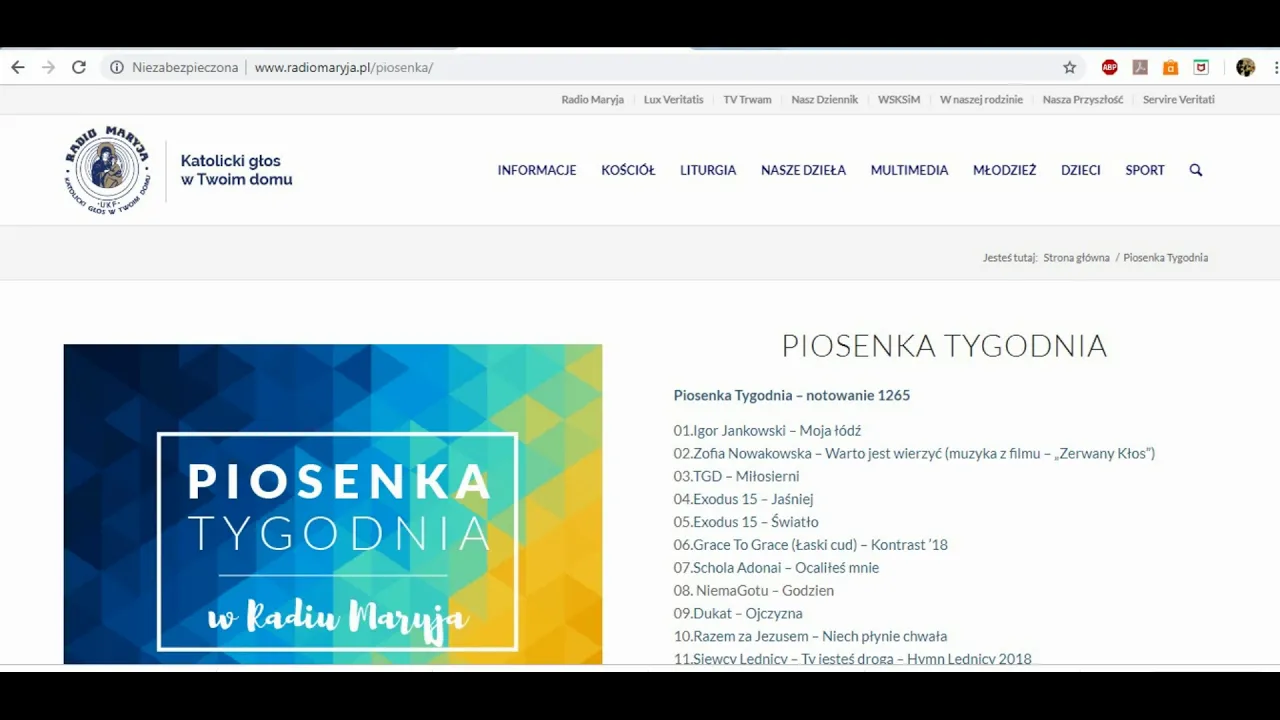This screenshot has height=720, width=1280.
Task: Select '08. NiemaGotu – Godzien' entry
Action: point(753,591)
